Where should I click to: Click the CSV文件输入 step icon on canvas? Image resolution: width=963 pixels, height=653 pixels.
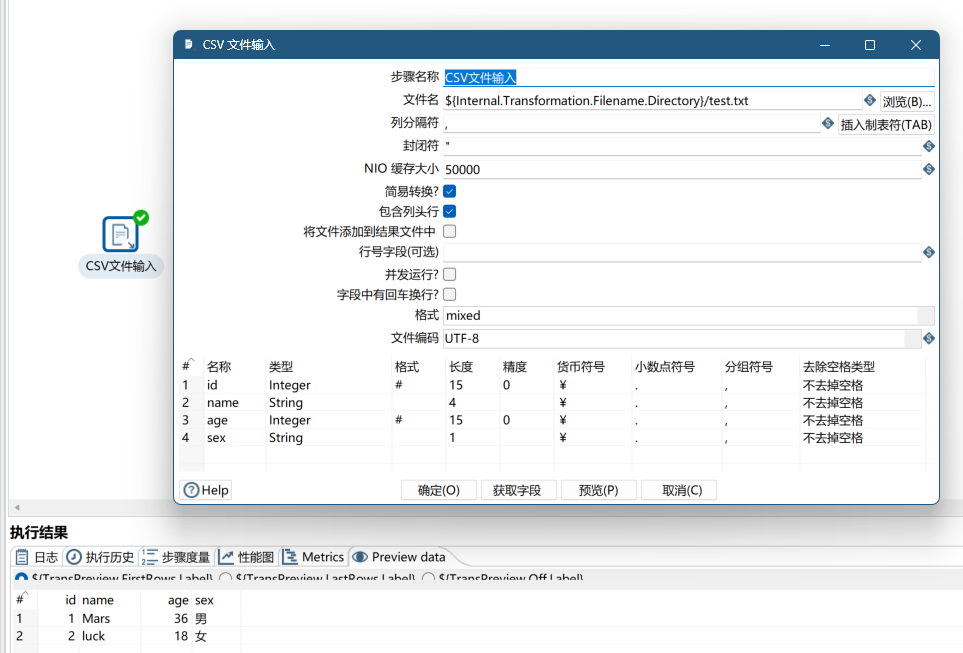[x=121, y=234]
